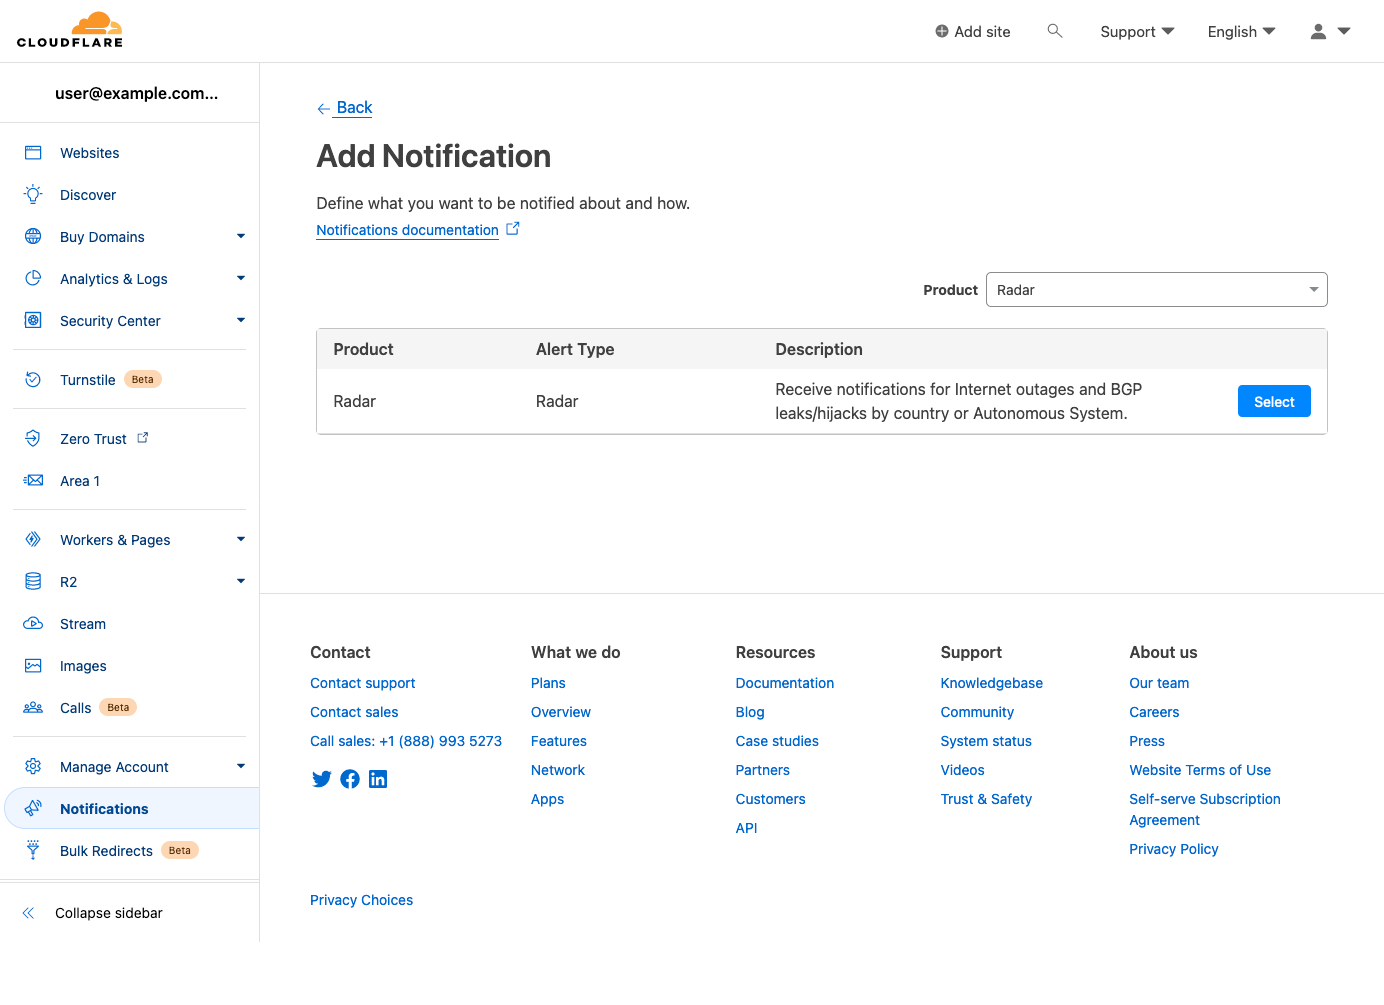Click the Analytics & Logs chart icon
This screenshot has width=1384, height=1005.
(33, 279)
